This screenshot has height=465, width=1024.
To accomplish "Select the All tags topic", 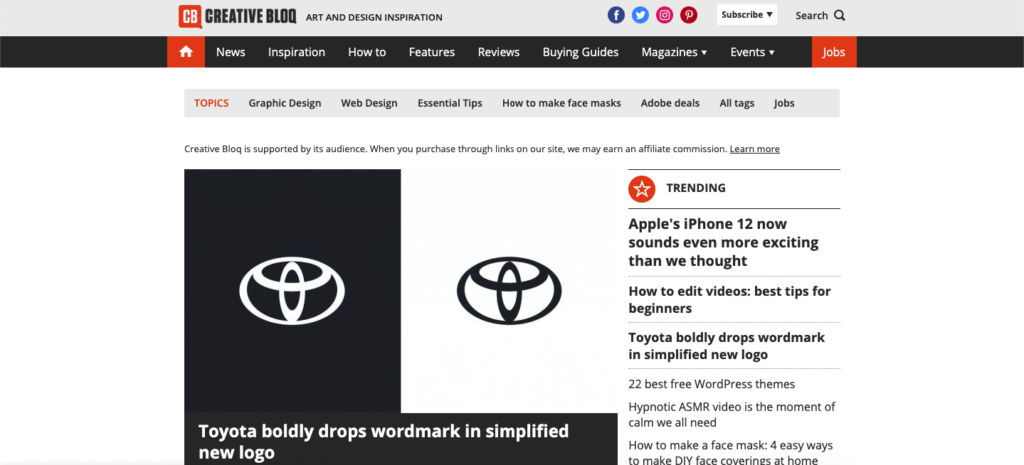I will click(737, 103).
